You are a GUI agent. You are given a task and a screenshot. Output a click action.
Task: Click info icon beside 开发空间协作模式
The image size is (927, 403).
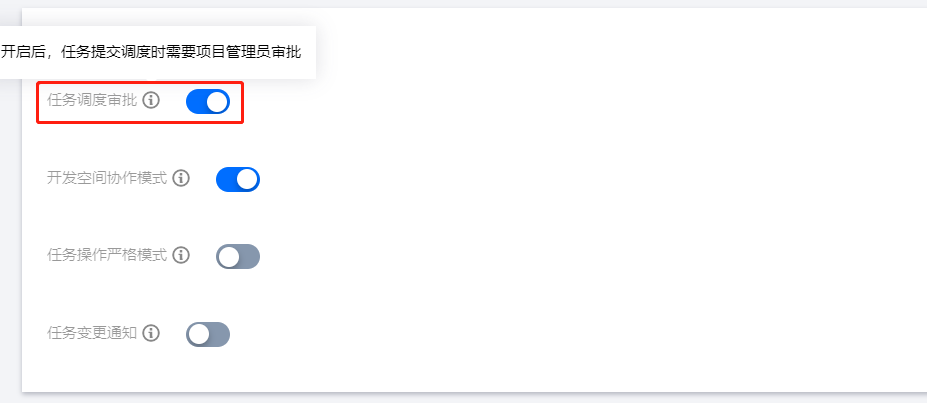pos(181,178)
